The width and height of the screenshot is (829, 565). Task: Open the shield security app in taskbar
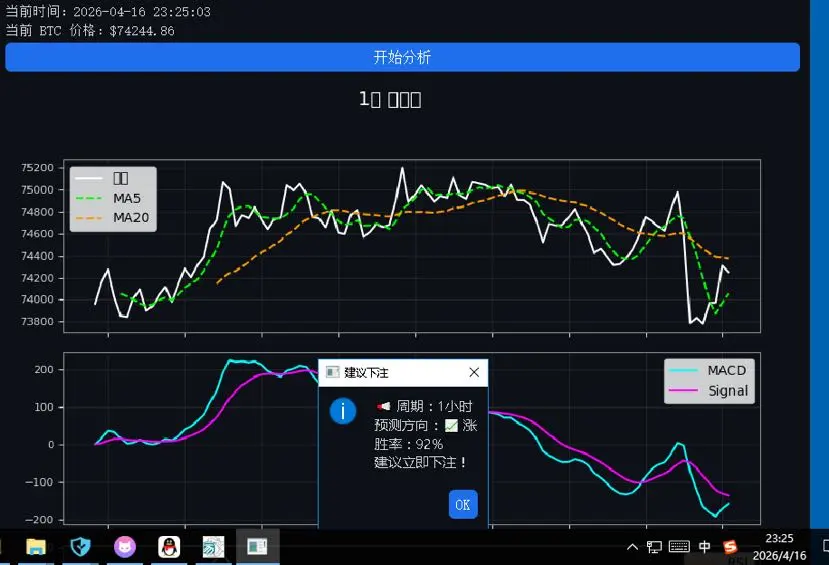pos(80,547)
